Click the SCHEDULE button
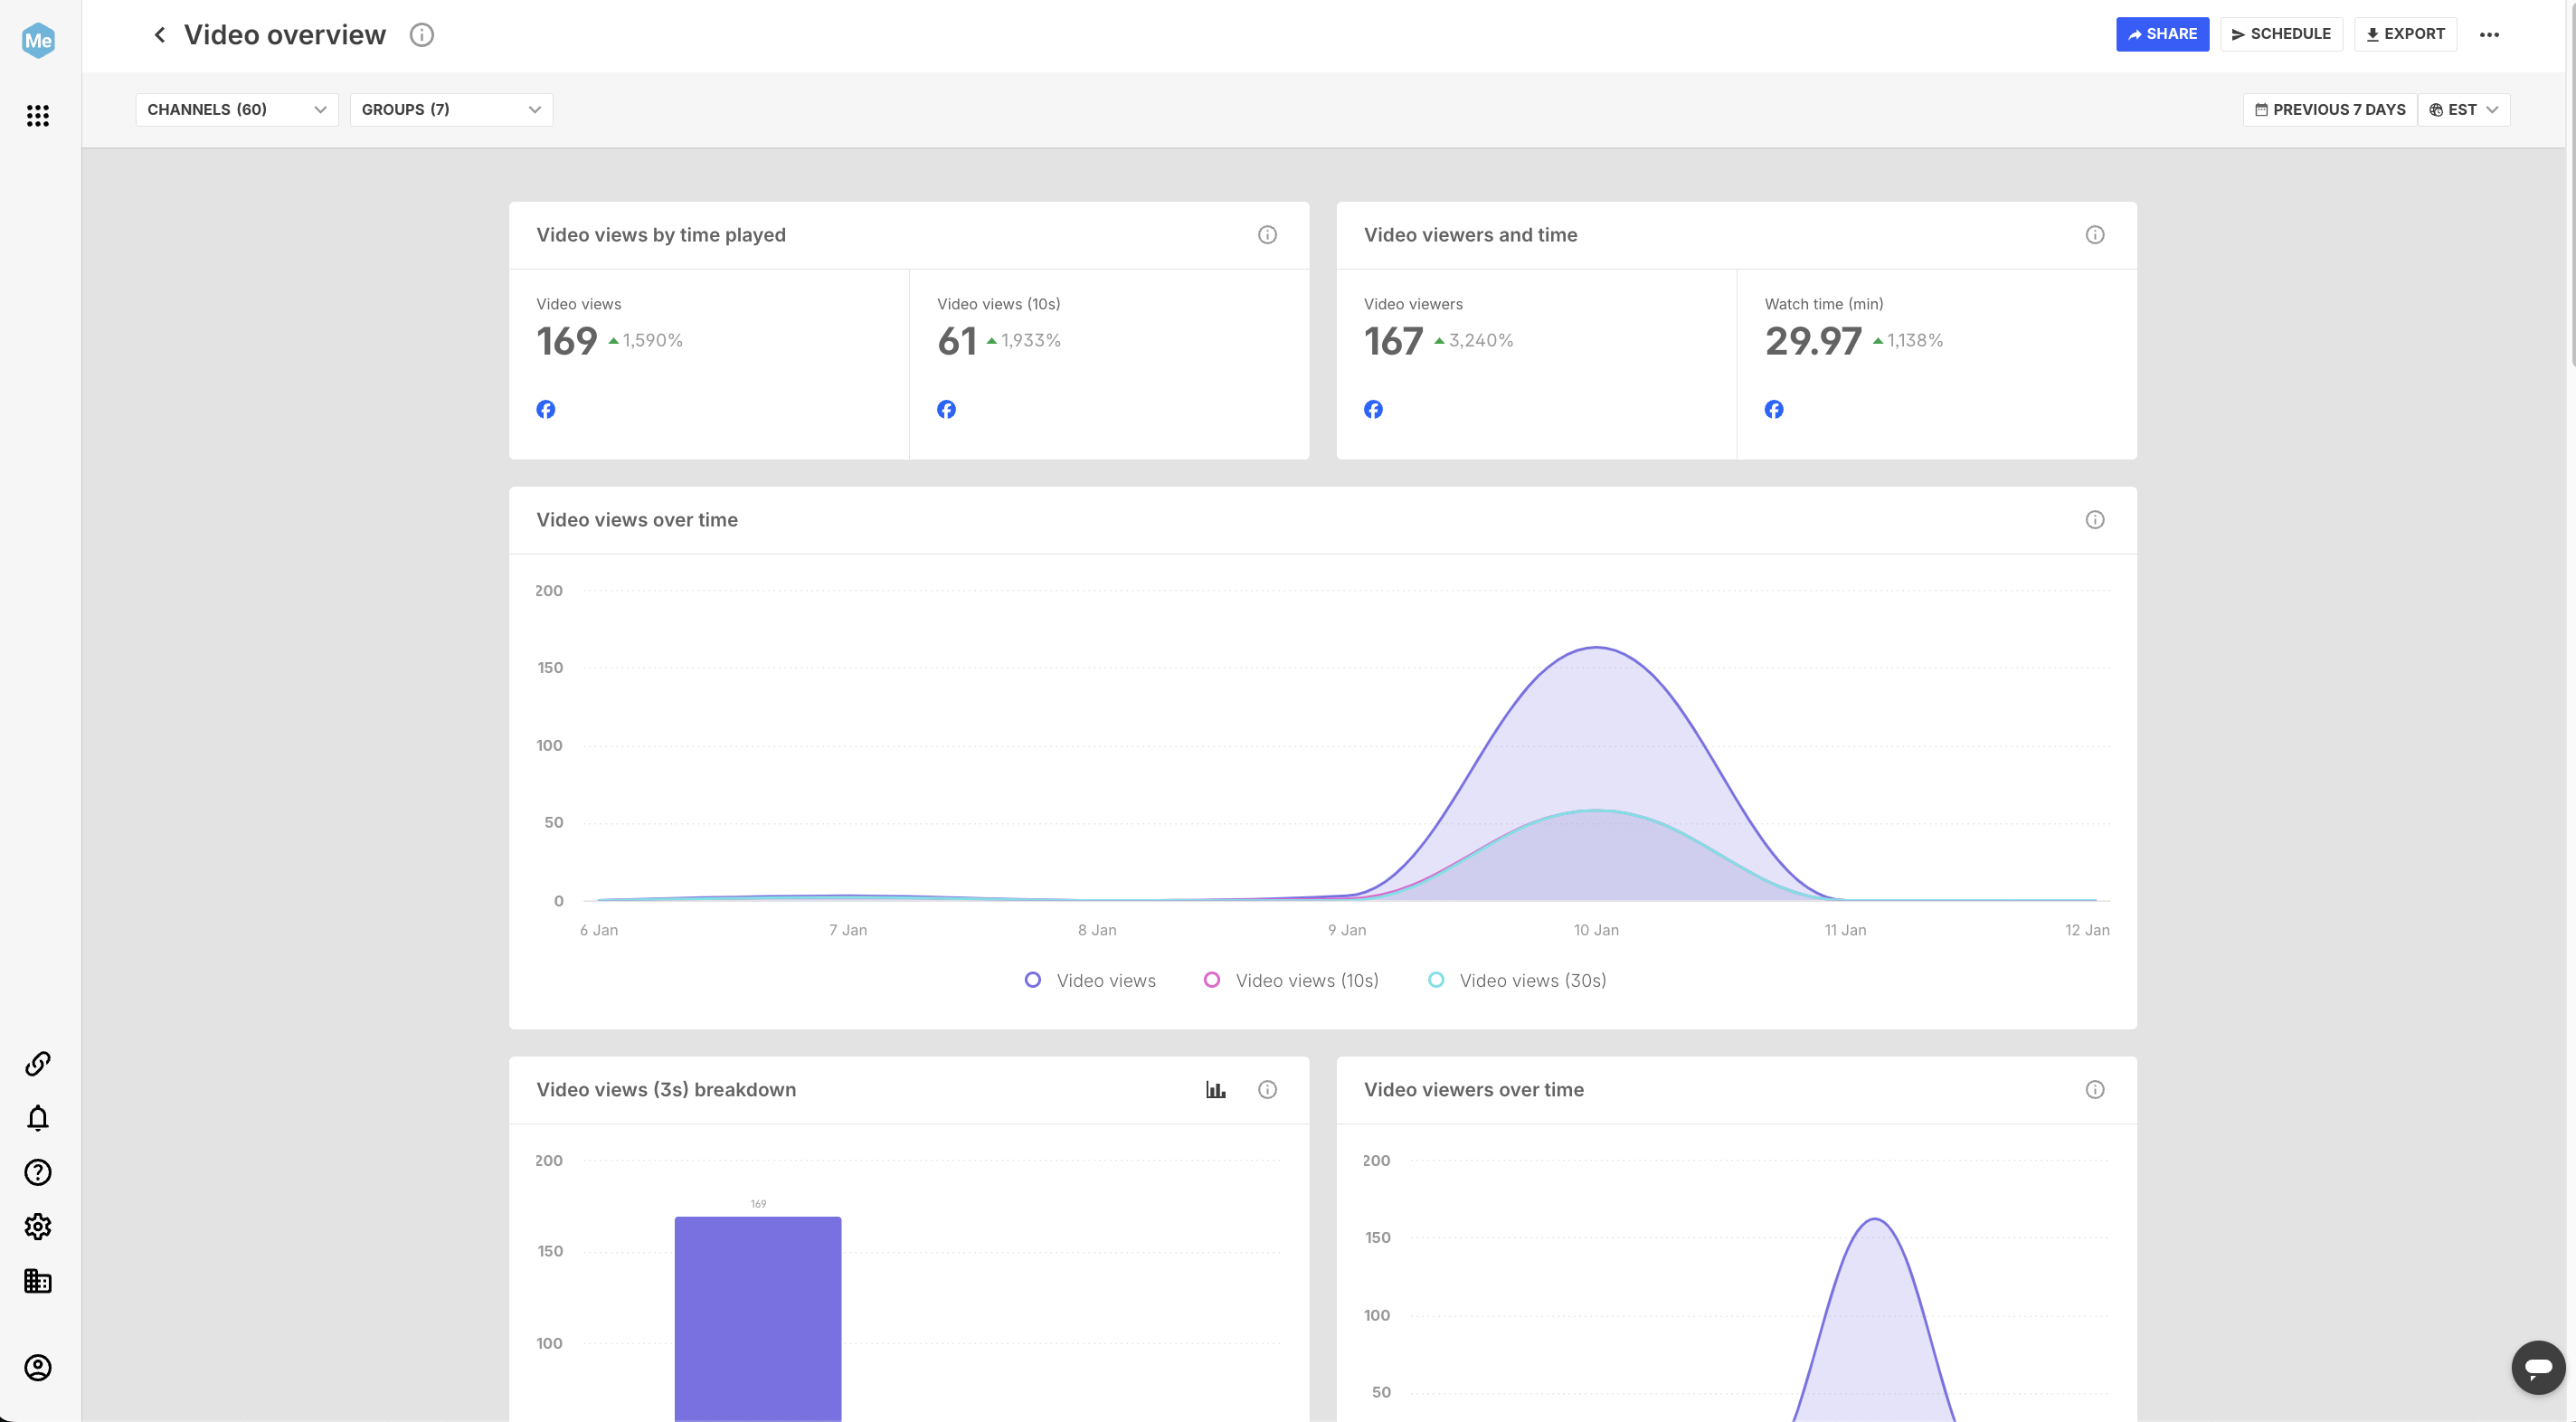Screen dimensions: 2576x1422 click(2281, 34)
